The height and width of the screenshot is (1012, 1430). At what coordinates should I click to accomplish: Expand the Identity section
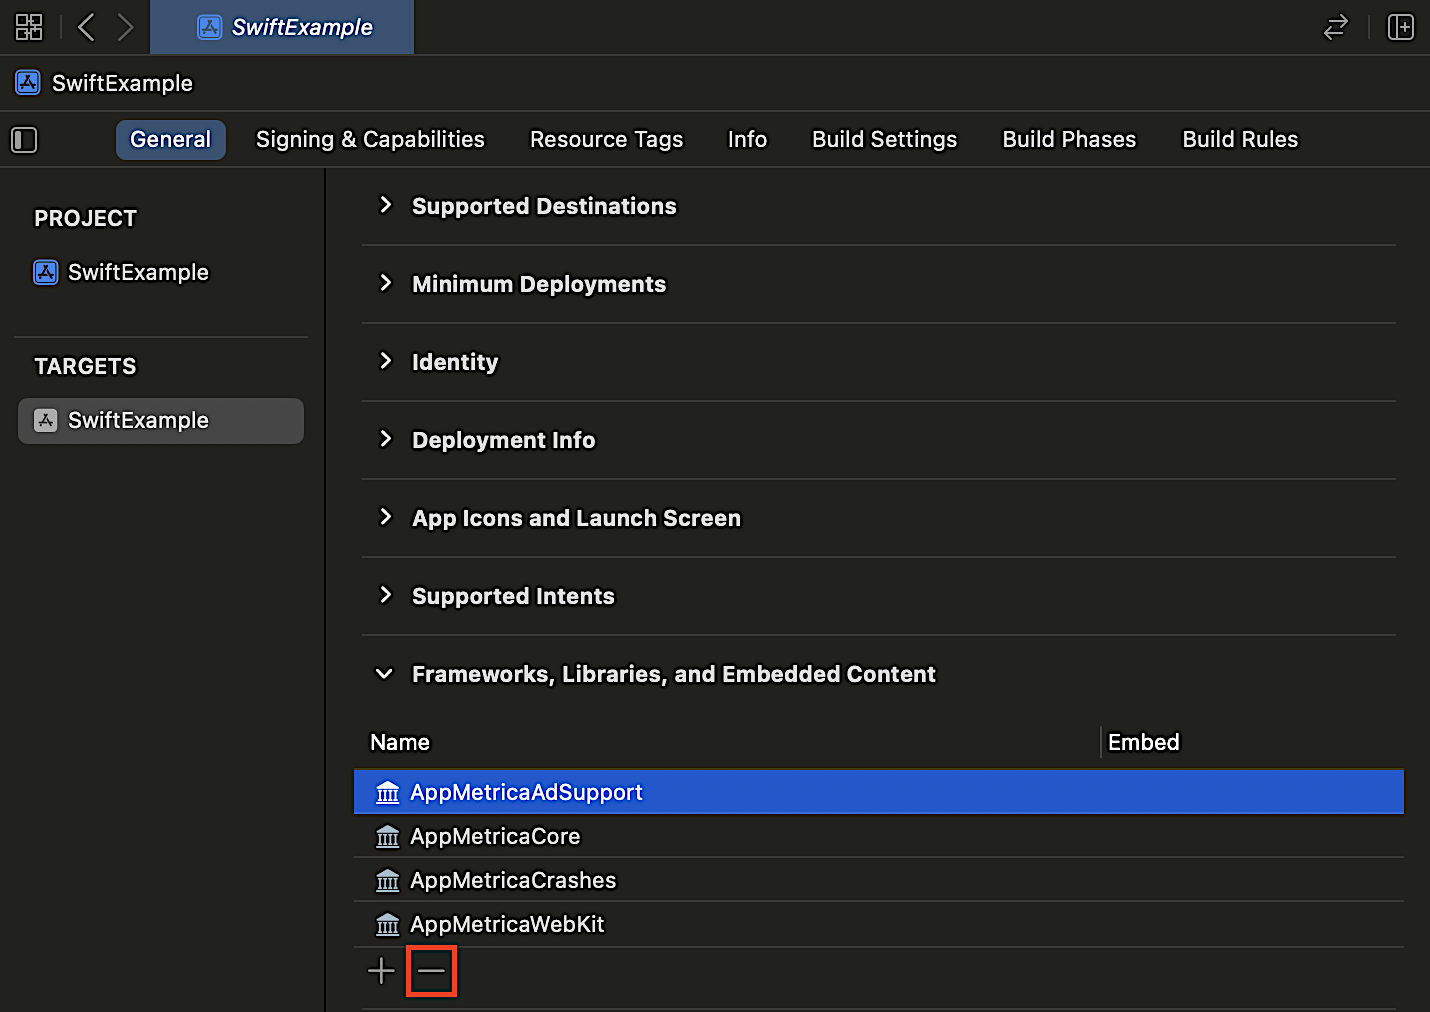tap(385, 361)
